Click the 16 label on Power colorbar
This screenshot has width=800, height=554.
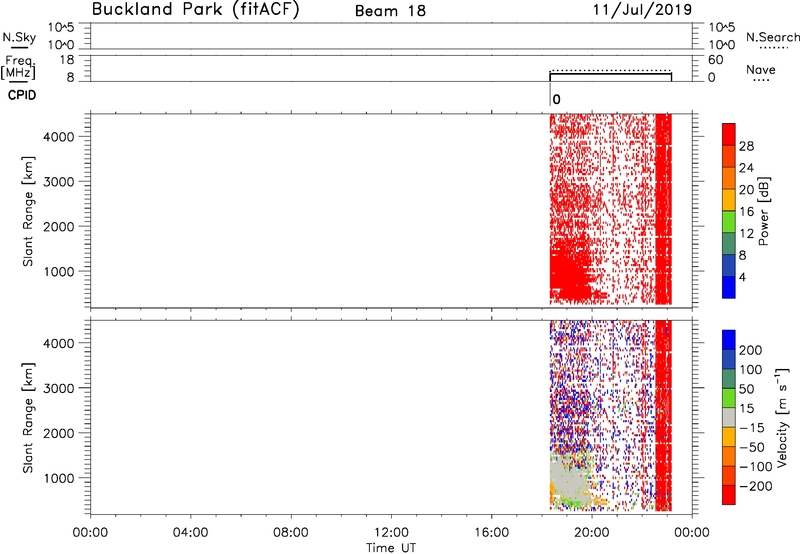(746, 212)
